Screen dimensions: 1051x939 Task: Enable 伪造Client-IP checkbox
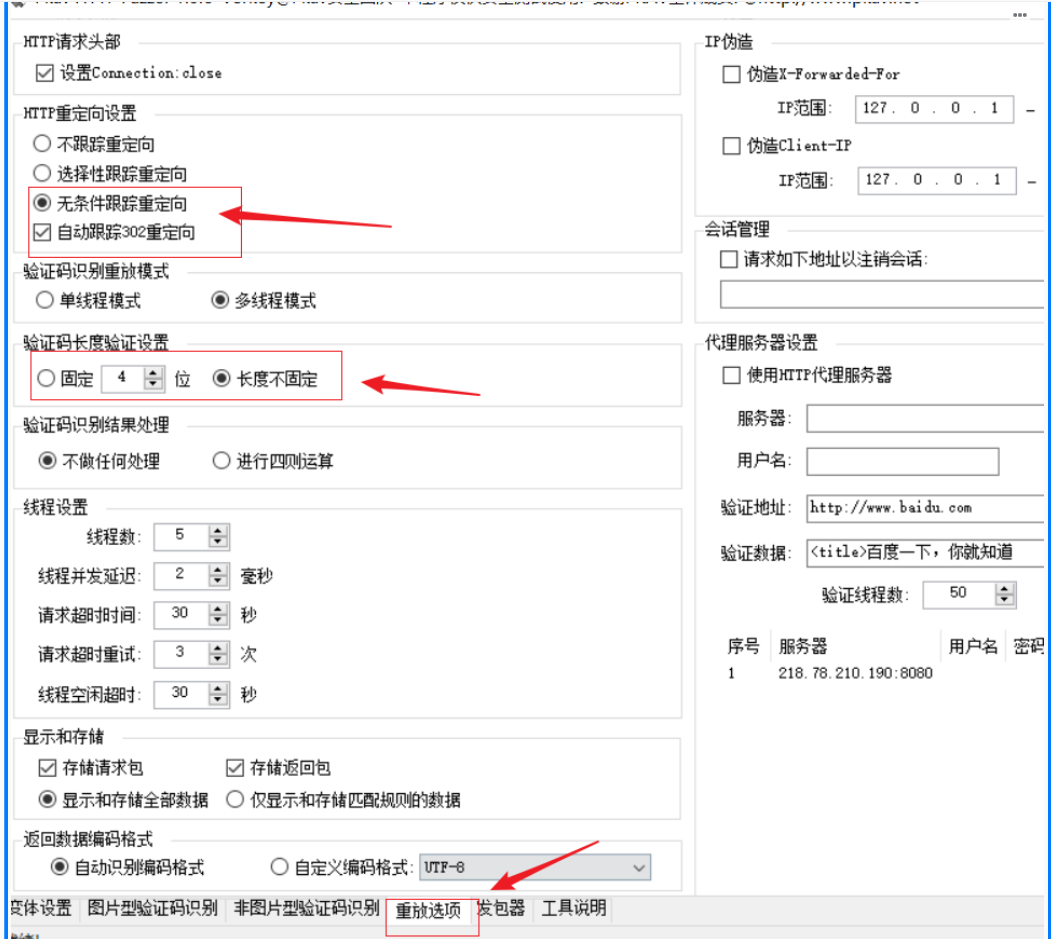(x=731, y=145)
